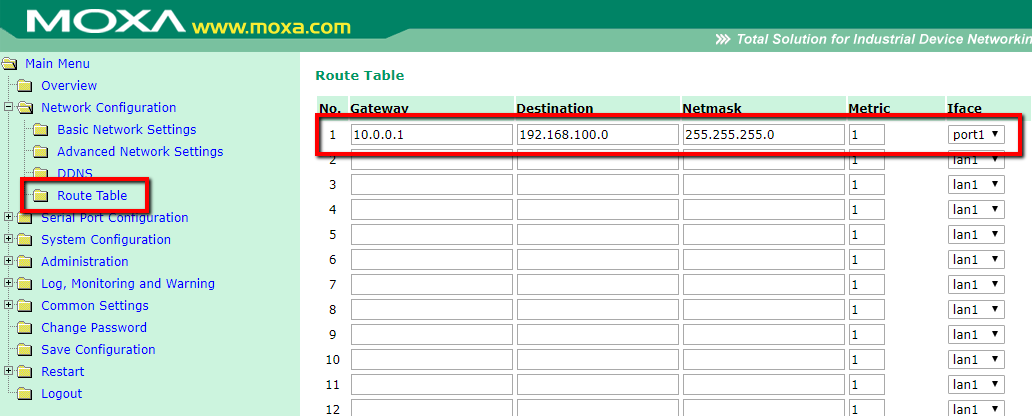This screenshot has height=416, width=1032.
Task: Collapse the Network Configuration tree node
Action: (x=9, y=108)
